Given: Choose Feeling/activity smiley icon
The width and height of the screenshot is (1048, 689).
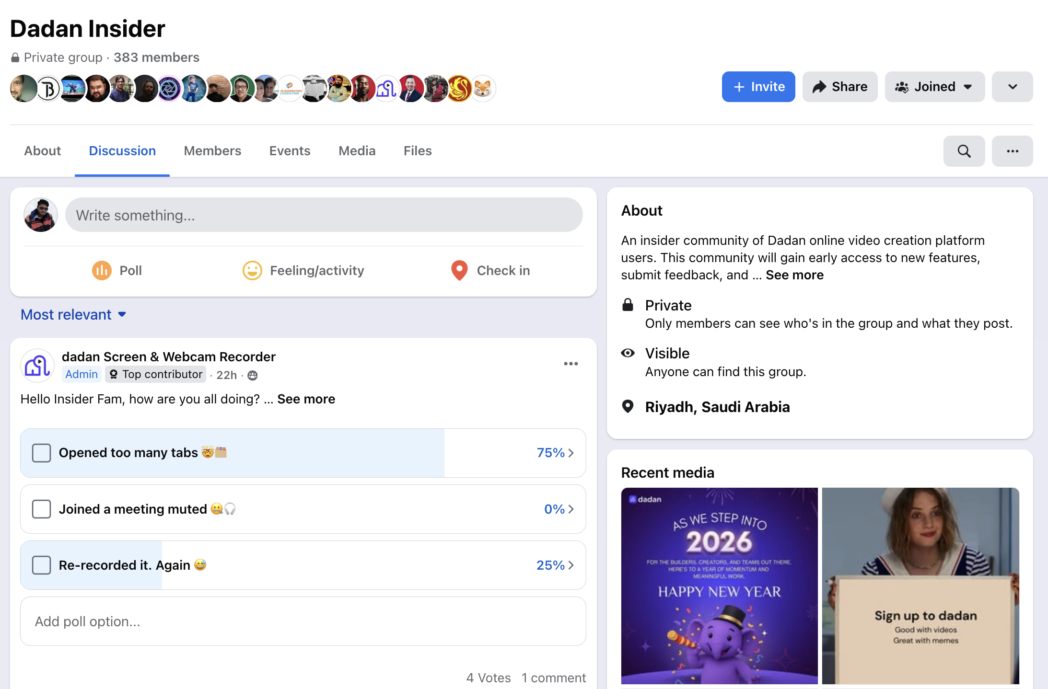Looking at the screenshot, I should pyautogui.click(x=252, y=270).
